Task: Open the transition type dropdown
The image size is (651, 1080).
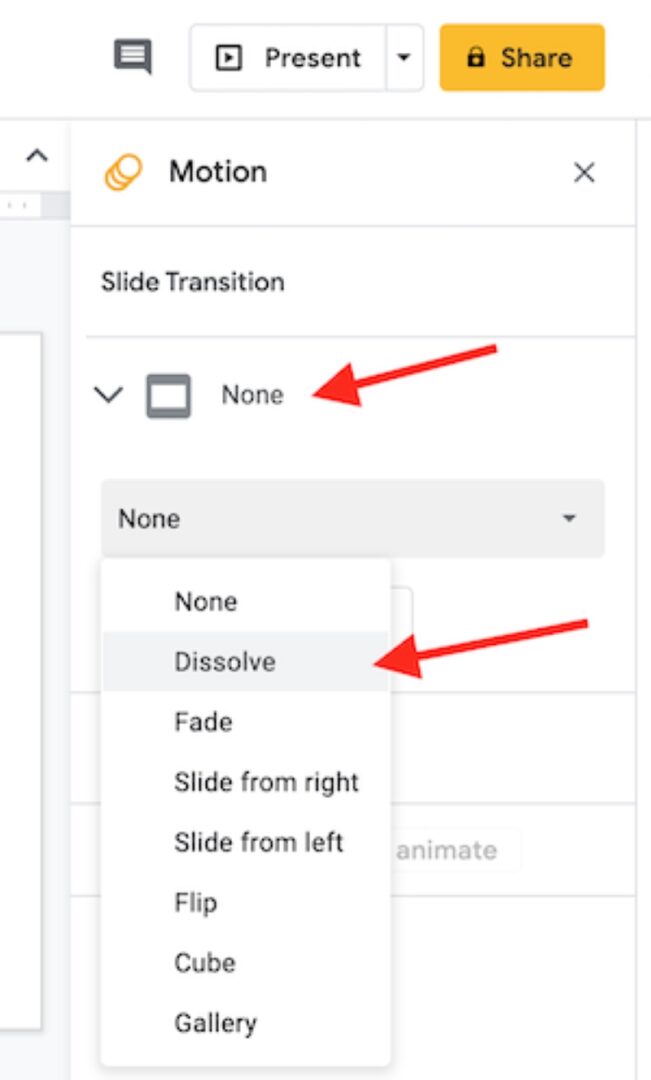Action: [350, 518]
